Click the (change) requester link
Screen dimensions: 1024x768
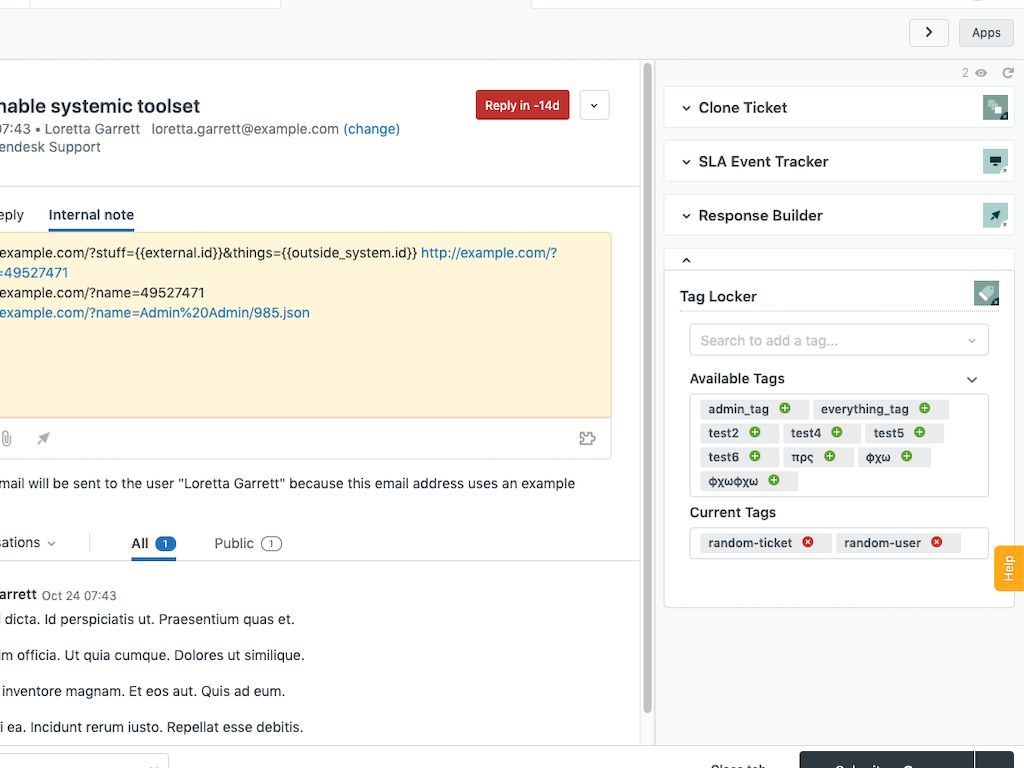coord(371,129)
